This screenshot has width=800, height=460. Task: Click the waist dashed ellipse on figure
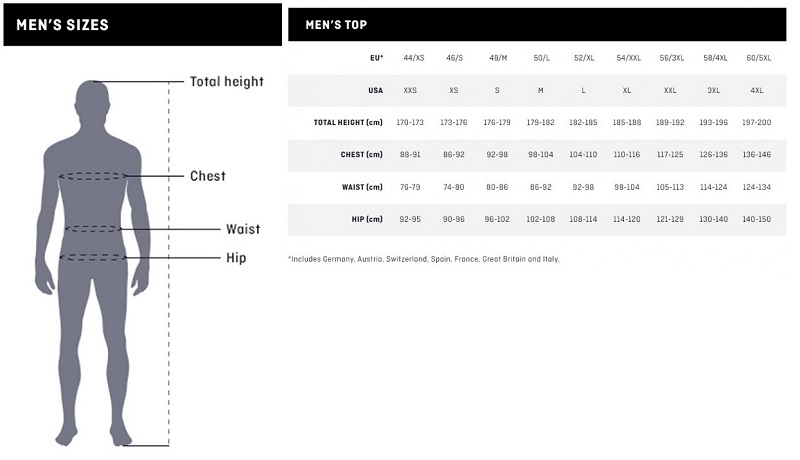[93, 229]
